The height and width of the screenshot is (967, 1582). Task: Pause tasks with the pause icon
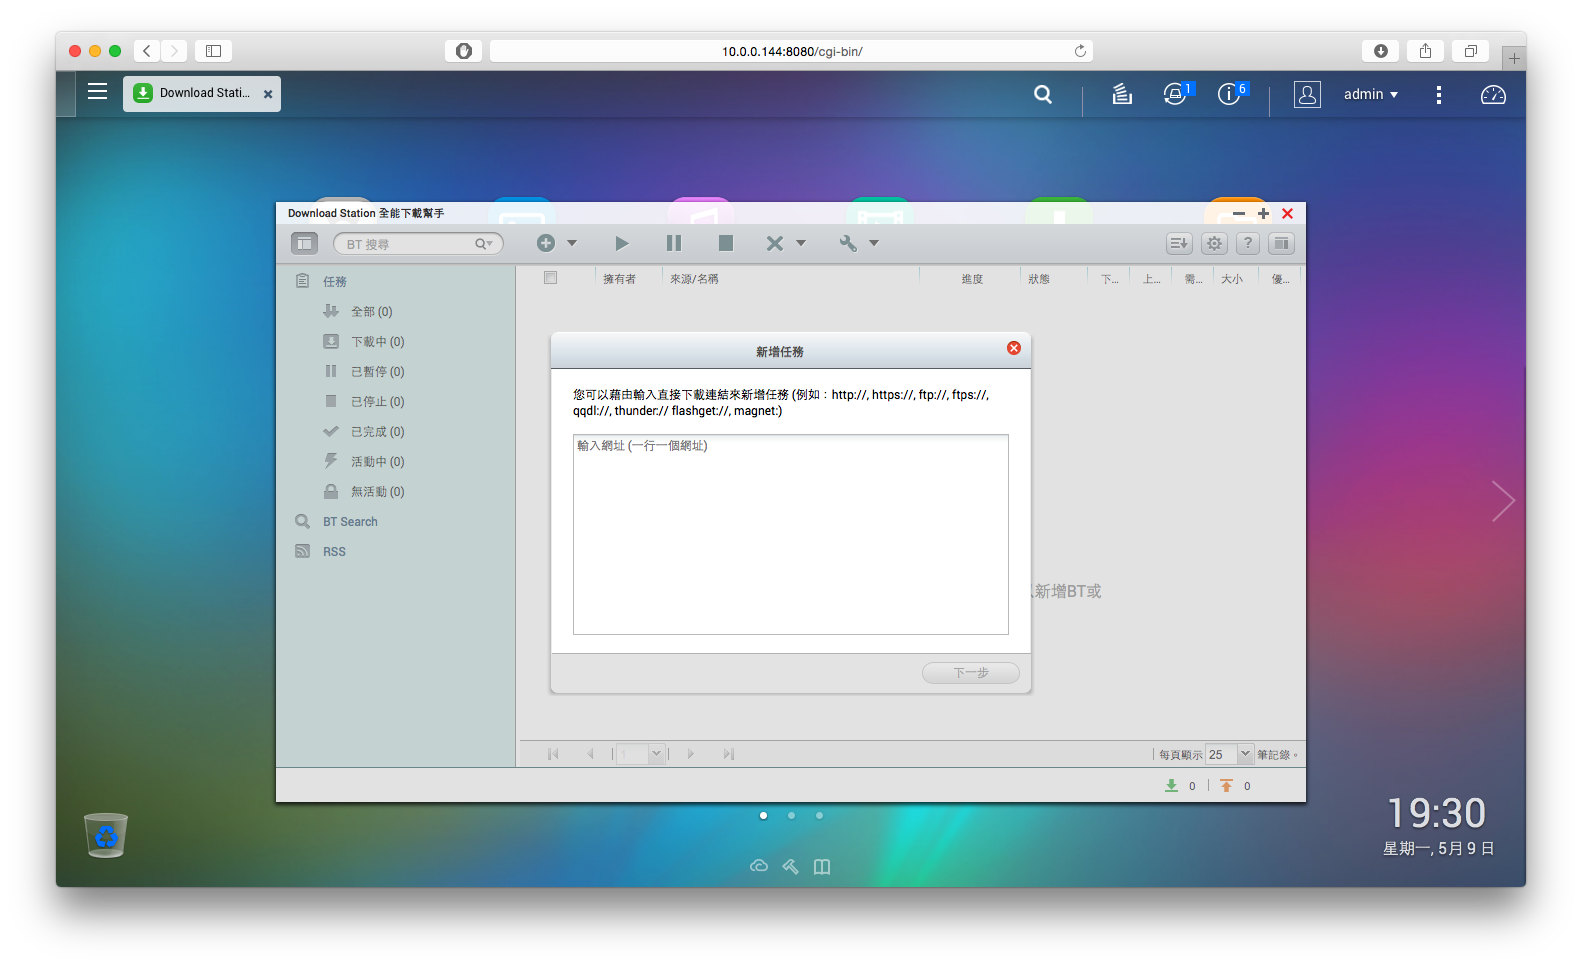(674, 243)
